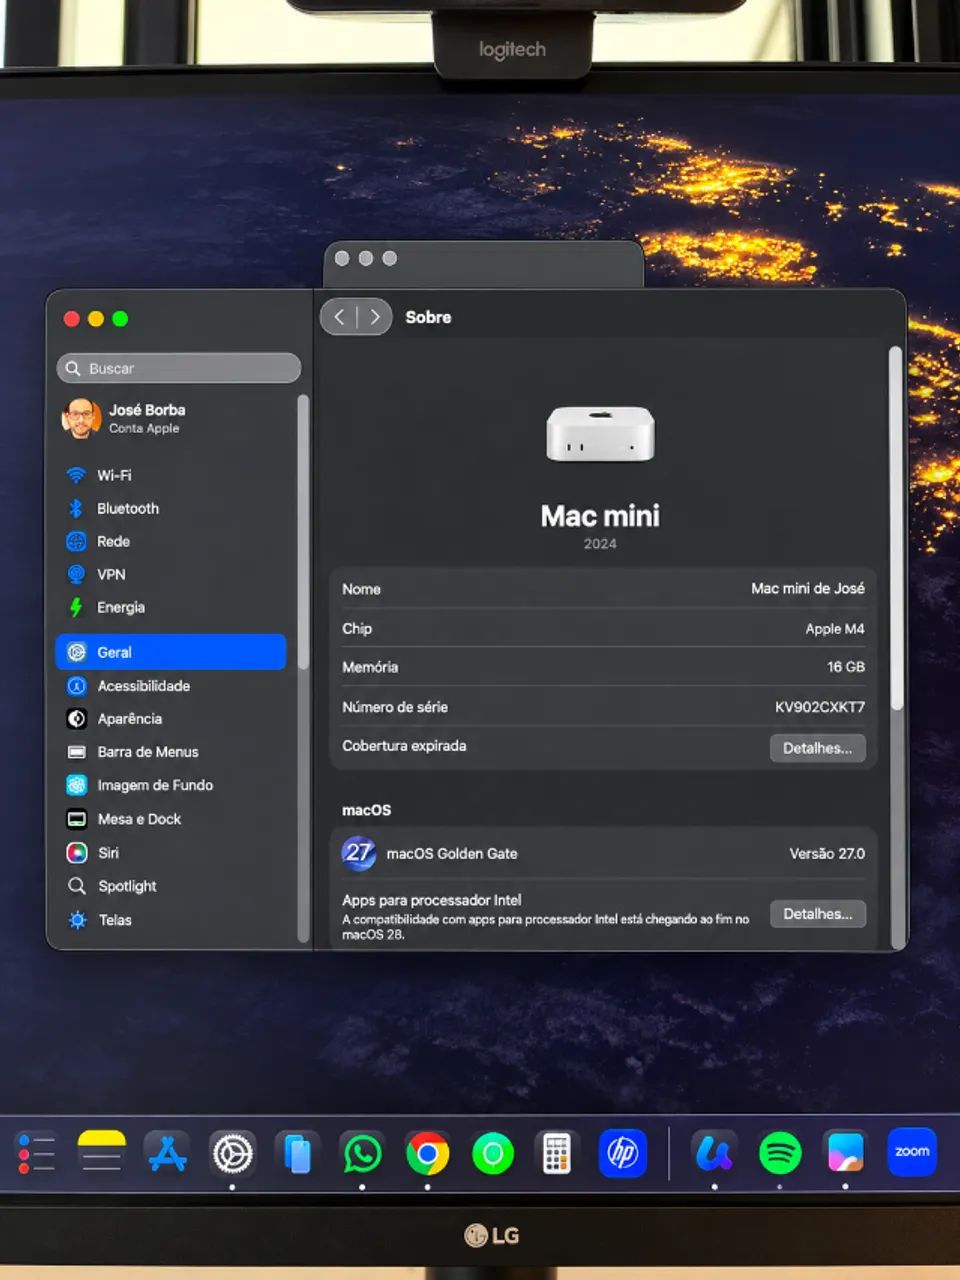Open Google Chrome in the Dock
The width and height of the screenshot is (960, 1280).
coord(427,1154)
